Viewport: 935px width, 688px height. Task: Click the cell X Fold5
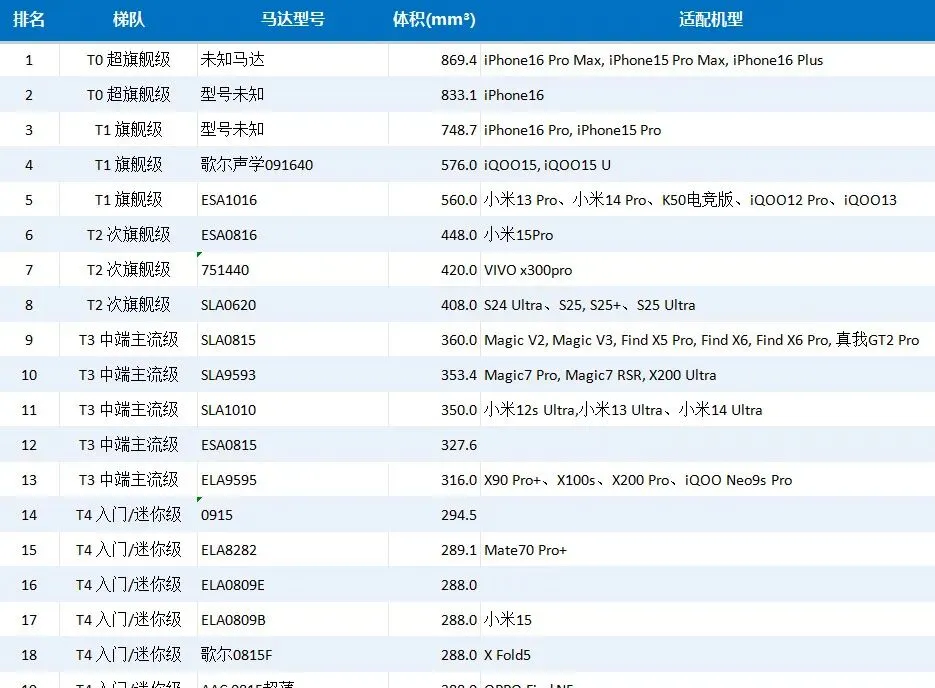(507, 655)
